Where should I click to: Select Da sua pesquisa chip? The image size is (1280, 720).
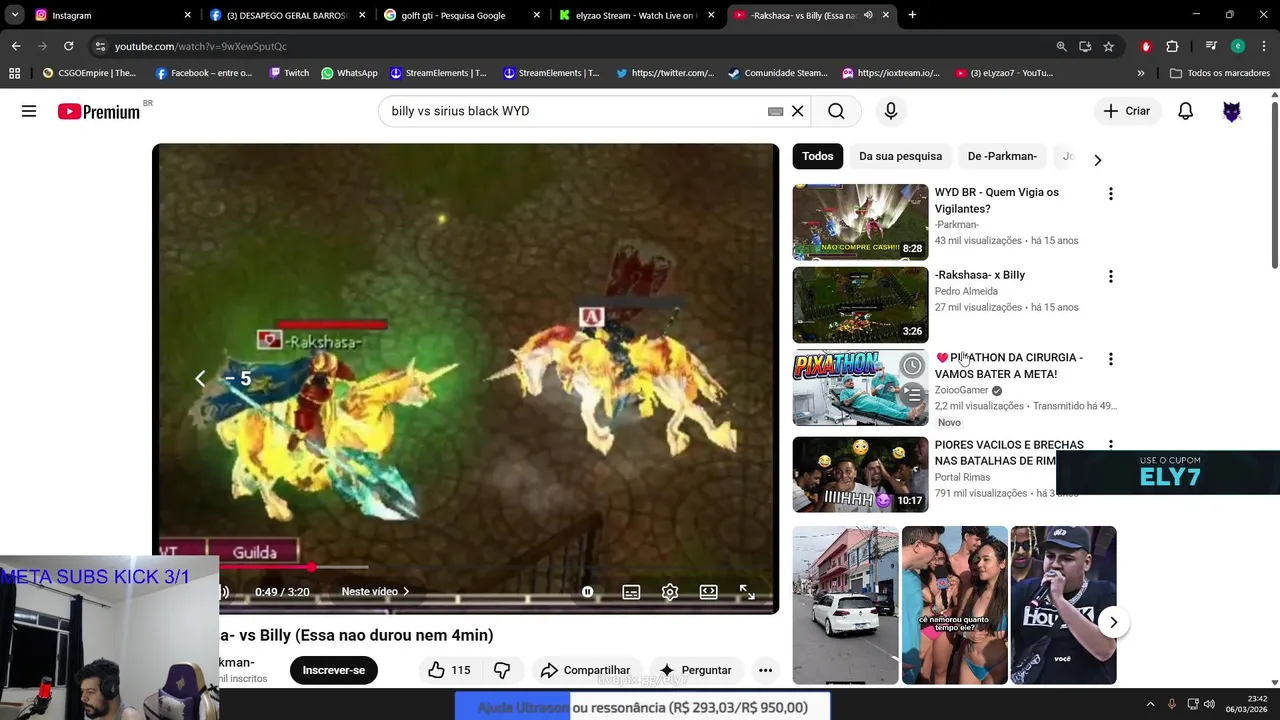[x=900, y=156]
